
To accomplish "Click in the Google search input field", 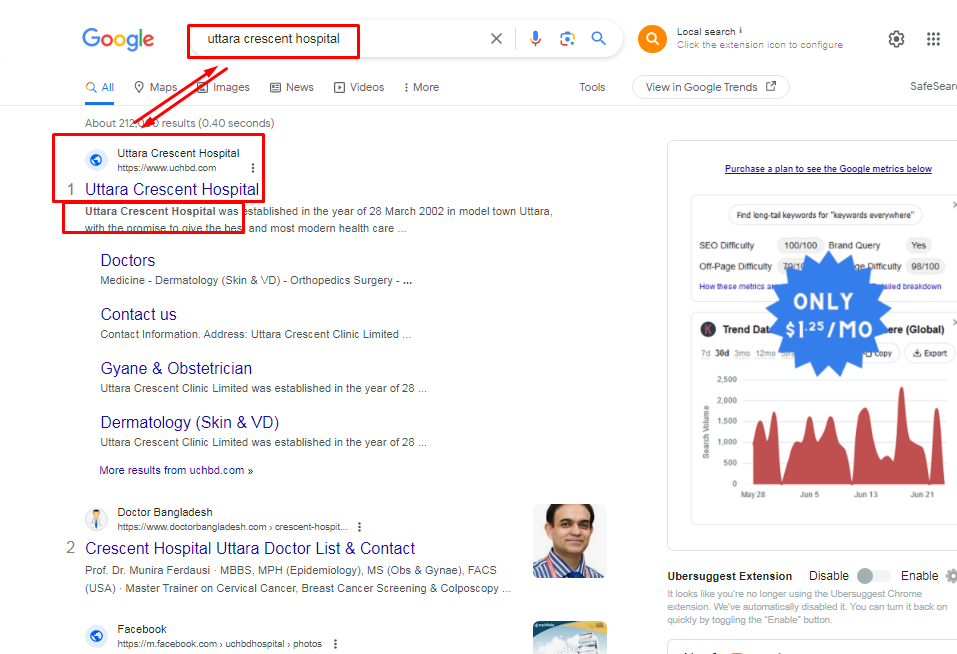I will (x=342, y=39).
